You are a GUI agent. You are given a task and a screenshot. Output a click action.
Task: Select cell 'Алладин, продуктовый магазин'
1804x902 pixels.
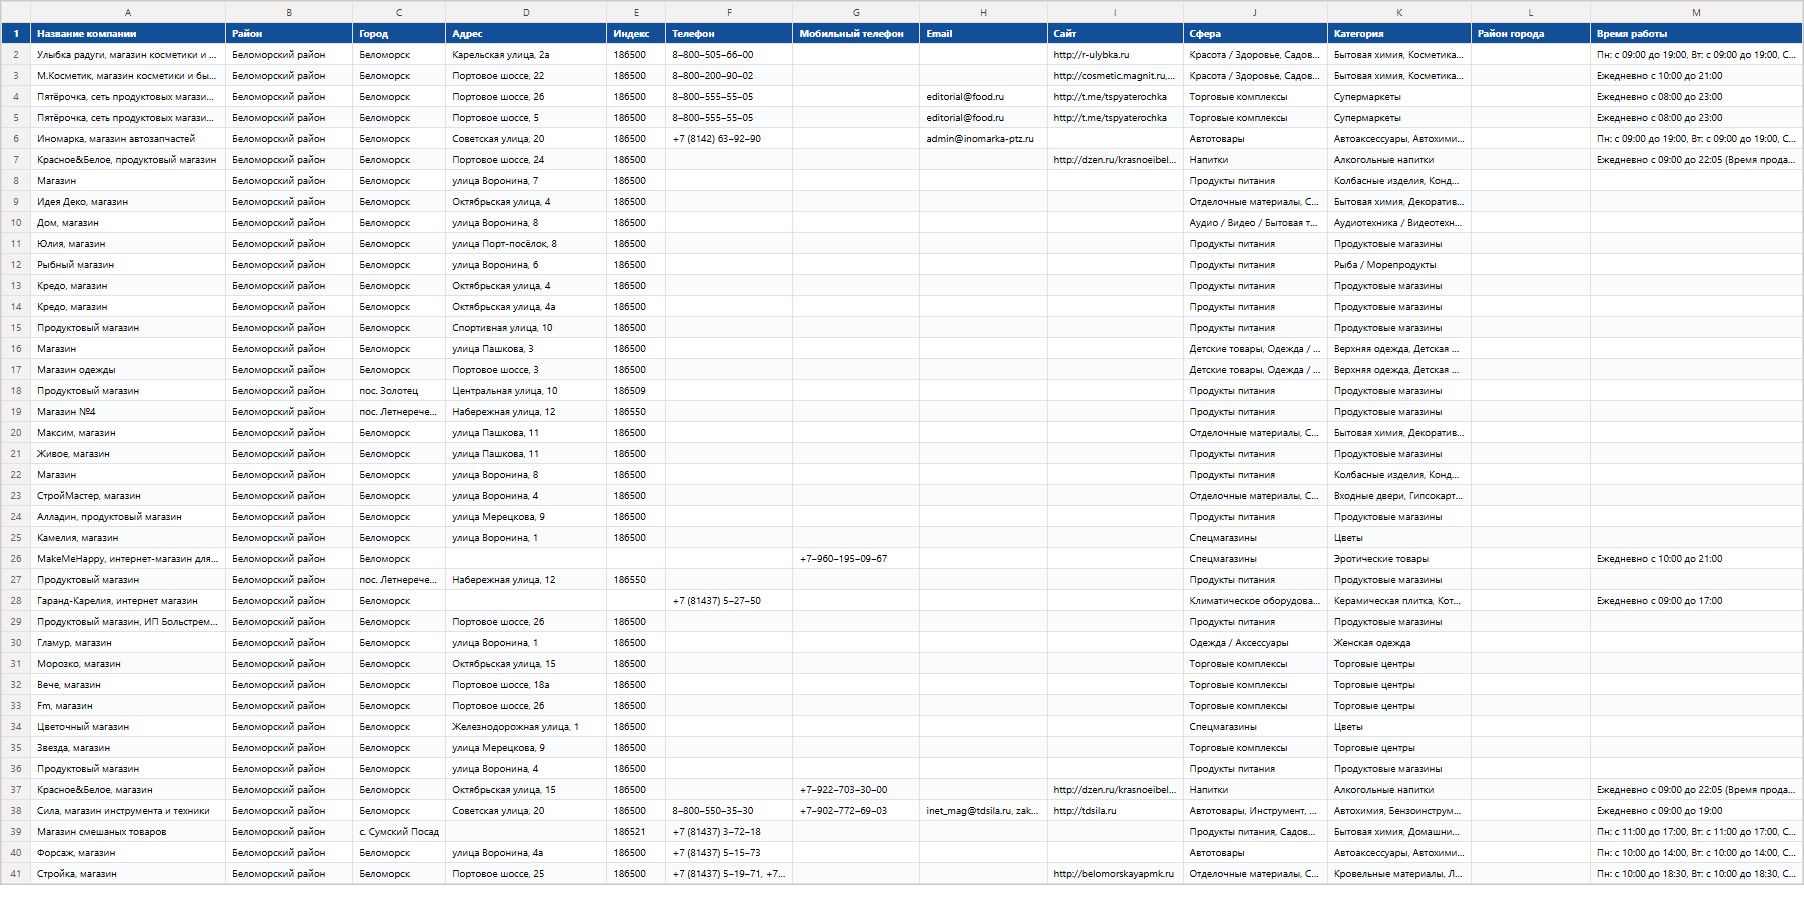coord(128,517)
